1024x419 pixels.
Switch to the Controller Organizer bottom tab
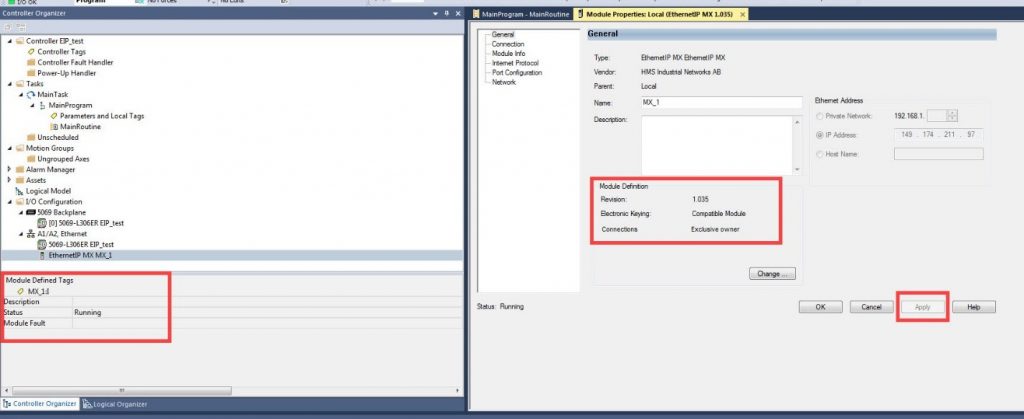click(40, 404)
